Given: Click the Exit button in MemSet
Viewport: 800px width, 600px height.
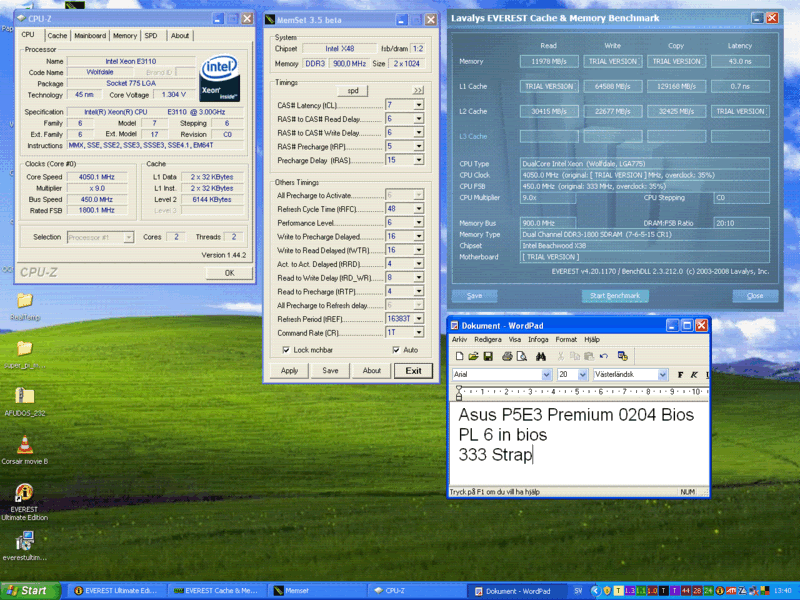Looking at the screenshot, I should (413, 371).
